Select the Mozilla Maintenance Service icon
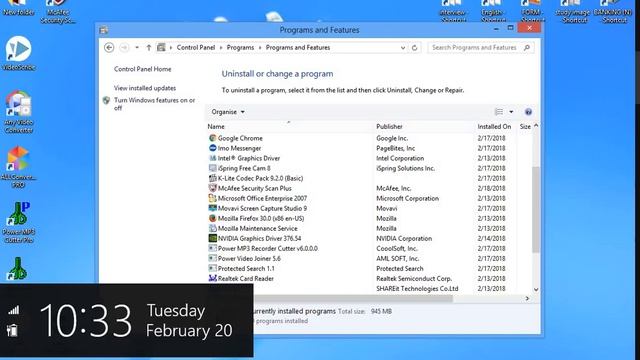The image size is (640, 360). (x=212, y=228)
